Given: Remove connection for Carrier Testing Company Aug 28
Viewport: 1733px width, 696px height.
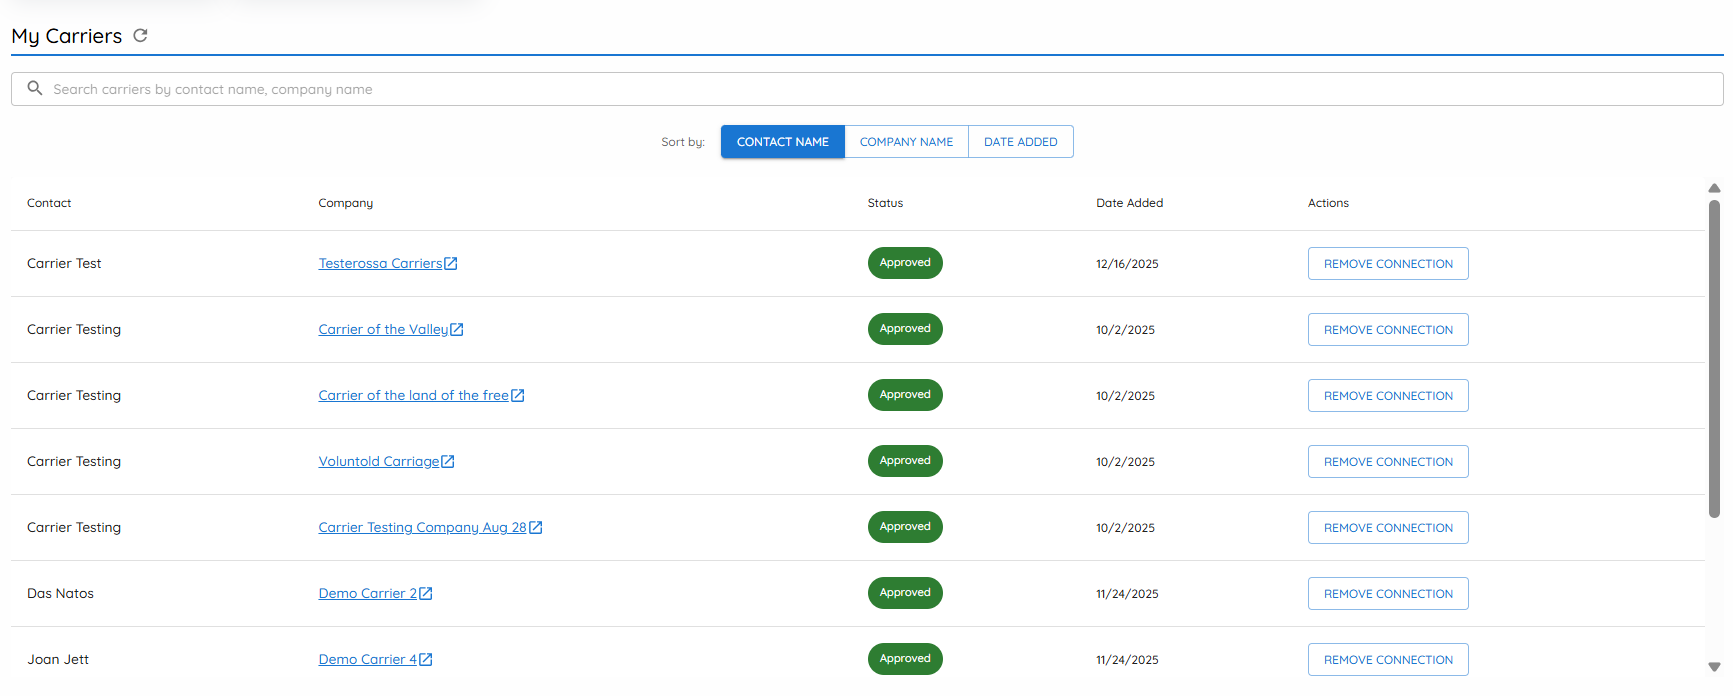Looking at the screenshot, I should point(1388,528).
